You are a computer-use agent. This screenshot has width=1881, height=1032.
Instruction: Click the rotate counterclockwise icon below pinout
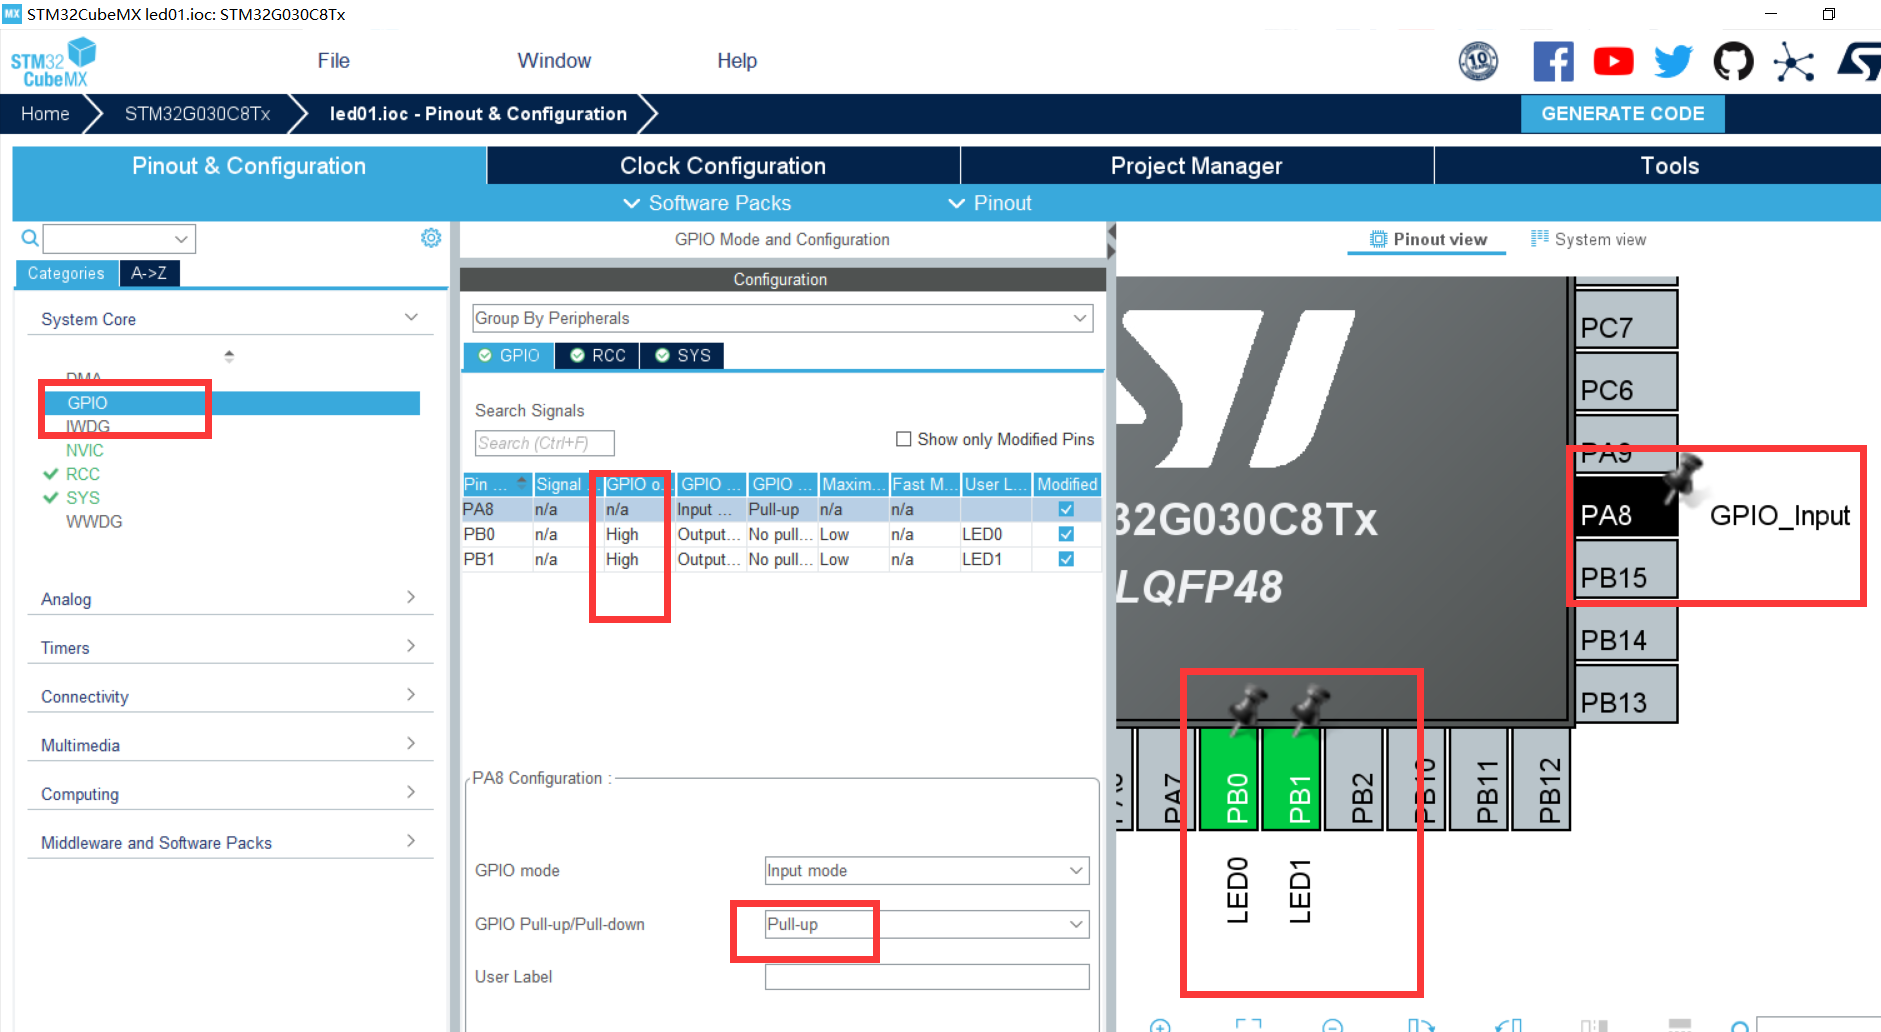pos(1509,1026)
